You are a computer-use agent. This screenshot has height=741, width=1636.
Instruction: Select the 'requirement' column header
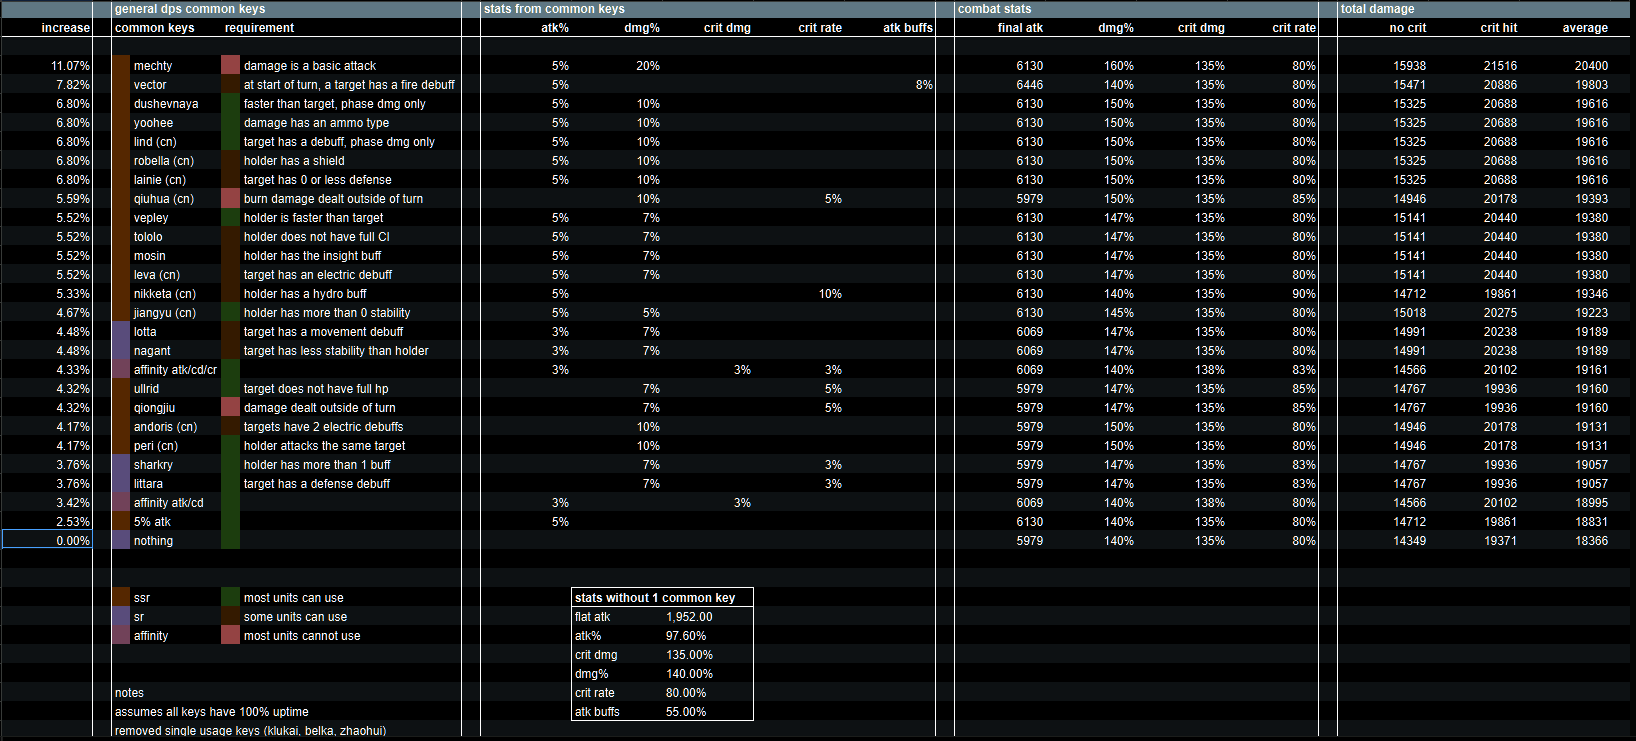[260, 28]
